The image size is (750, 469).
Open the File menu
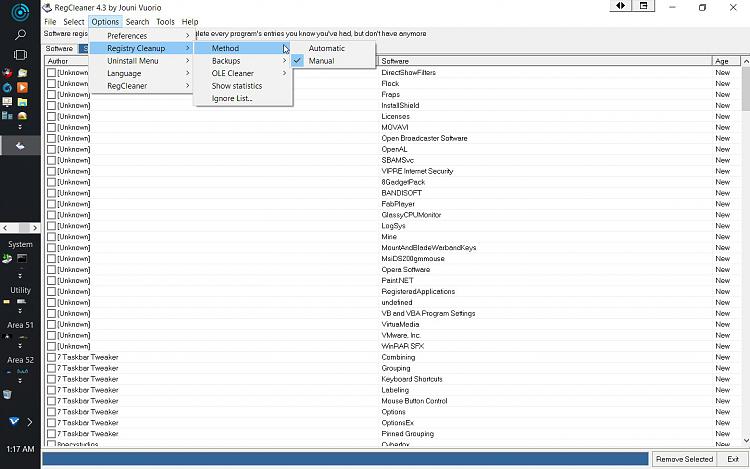click(50, 22)
